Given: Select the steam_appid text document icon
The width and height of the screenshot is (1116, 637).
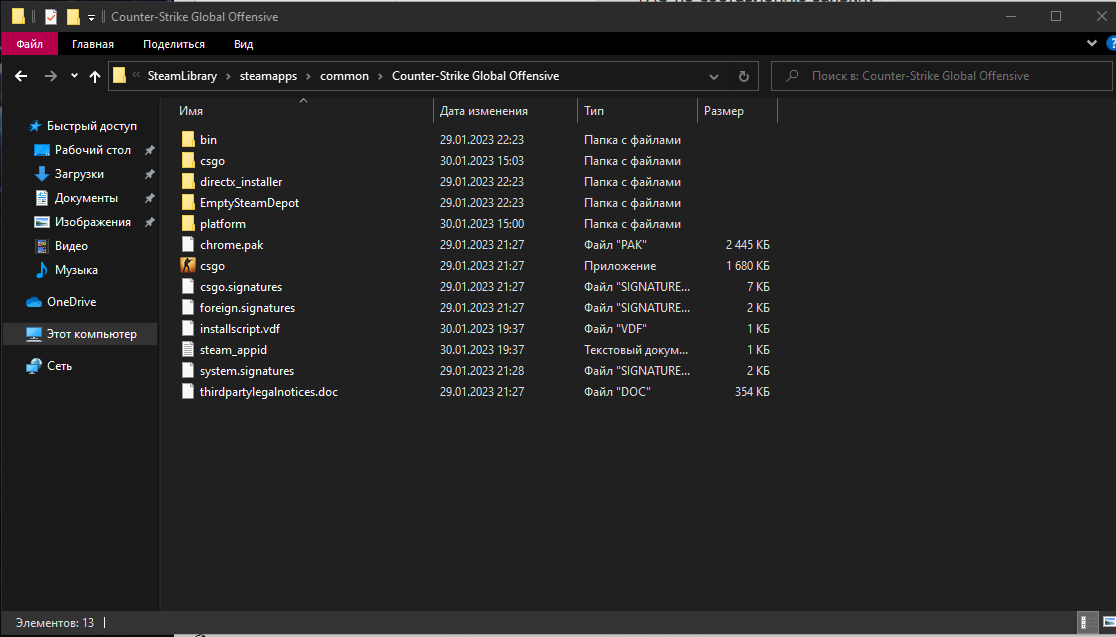Looking at the screenshot, I should click(x=188, y=349).
